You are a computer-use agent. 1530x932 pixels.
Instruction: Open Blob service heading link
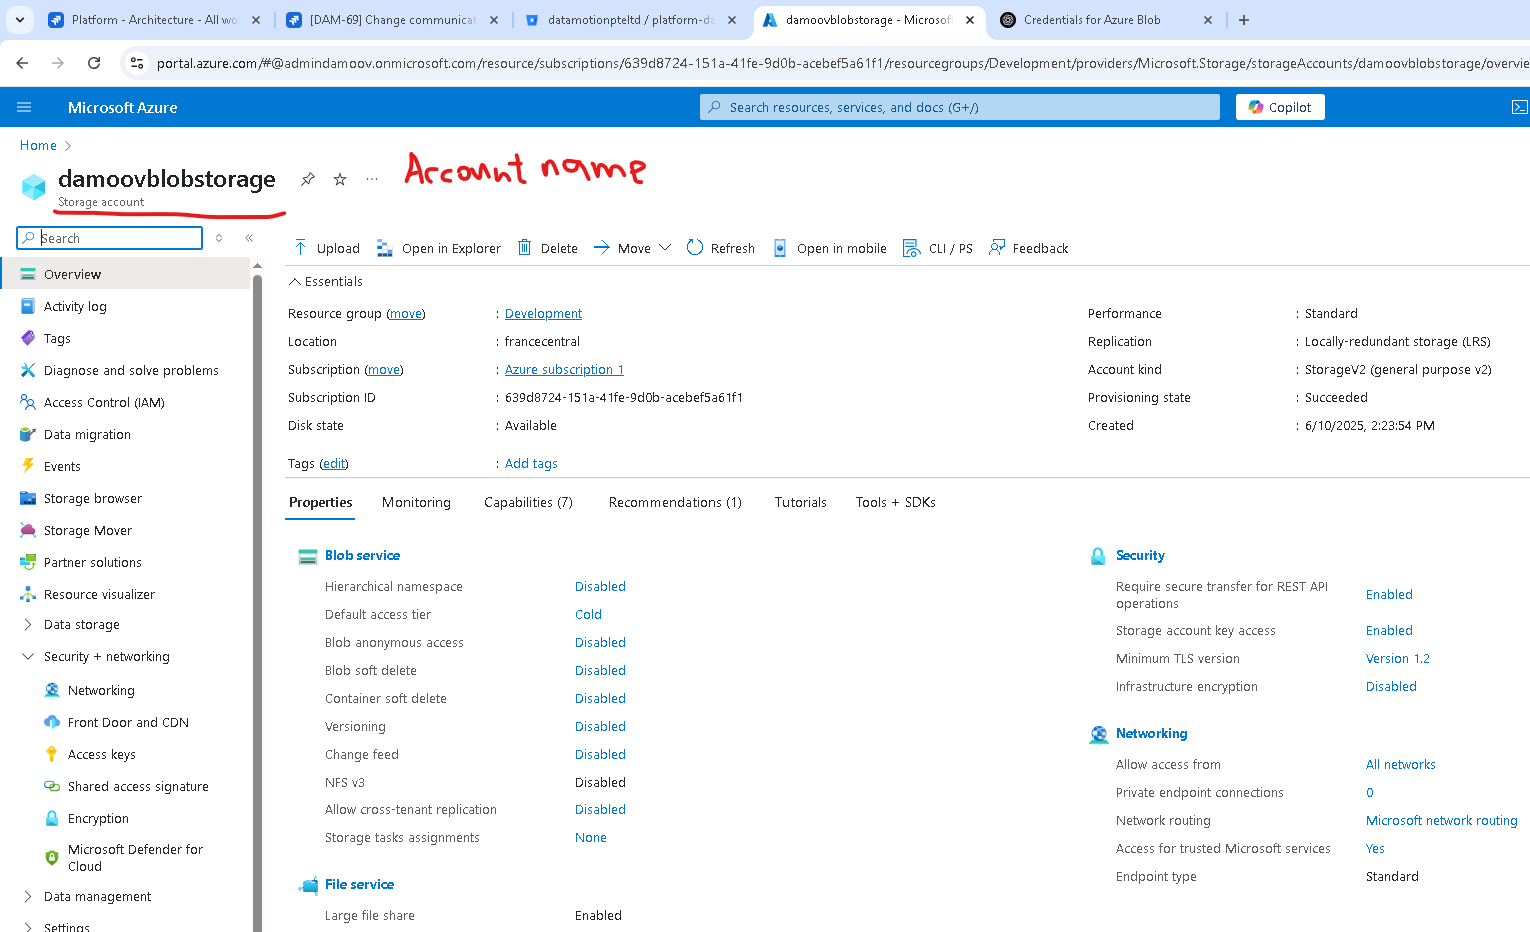[x=362, y=555]
